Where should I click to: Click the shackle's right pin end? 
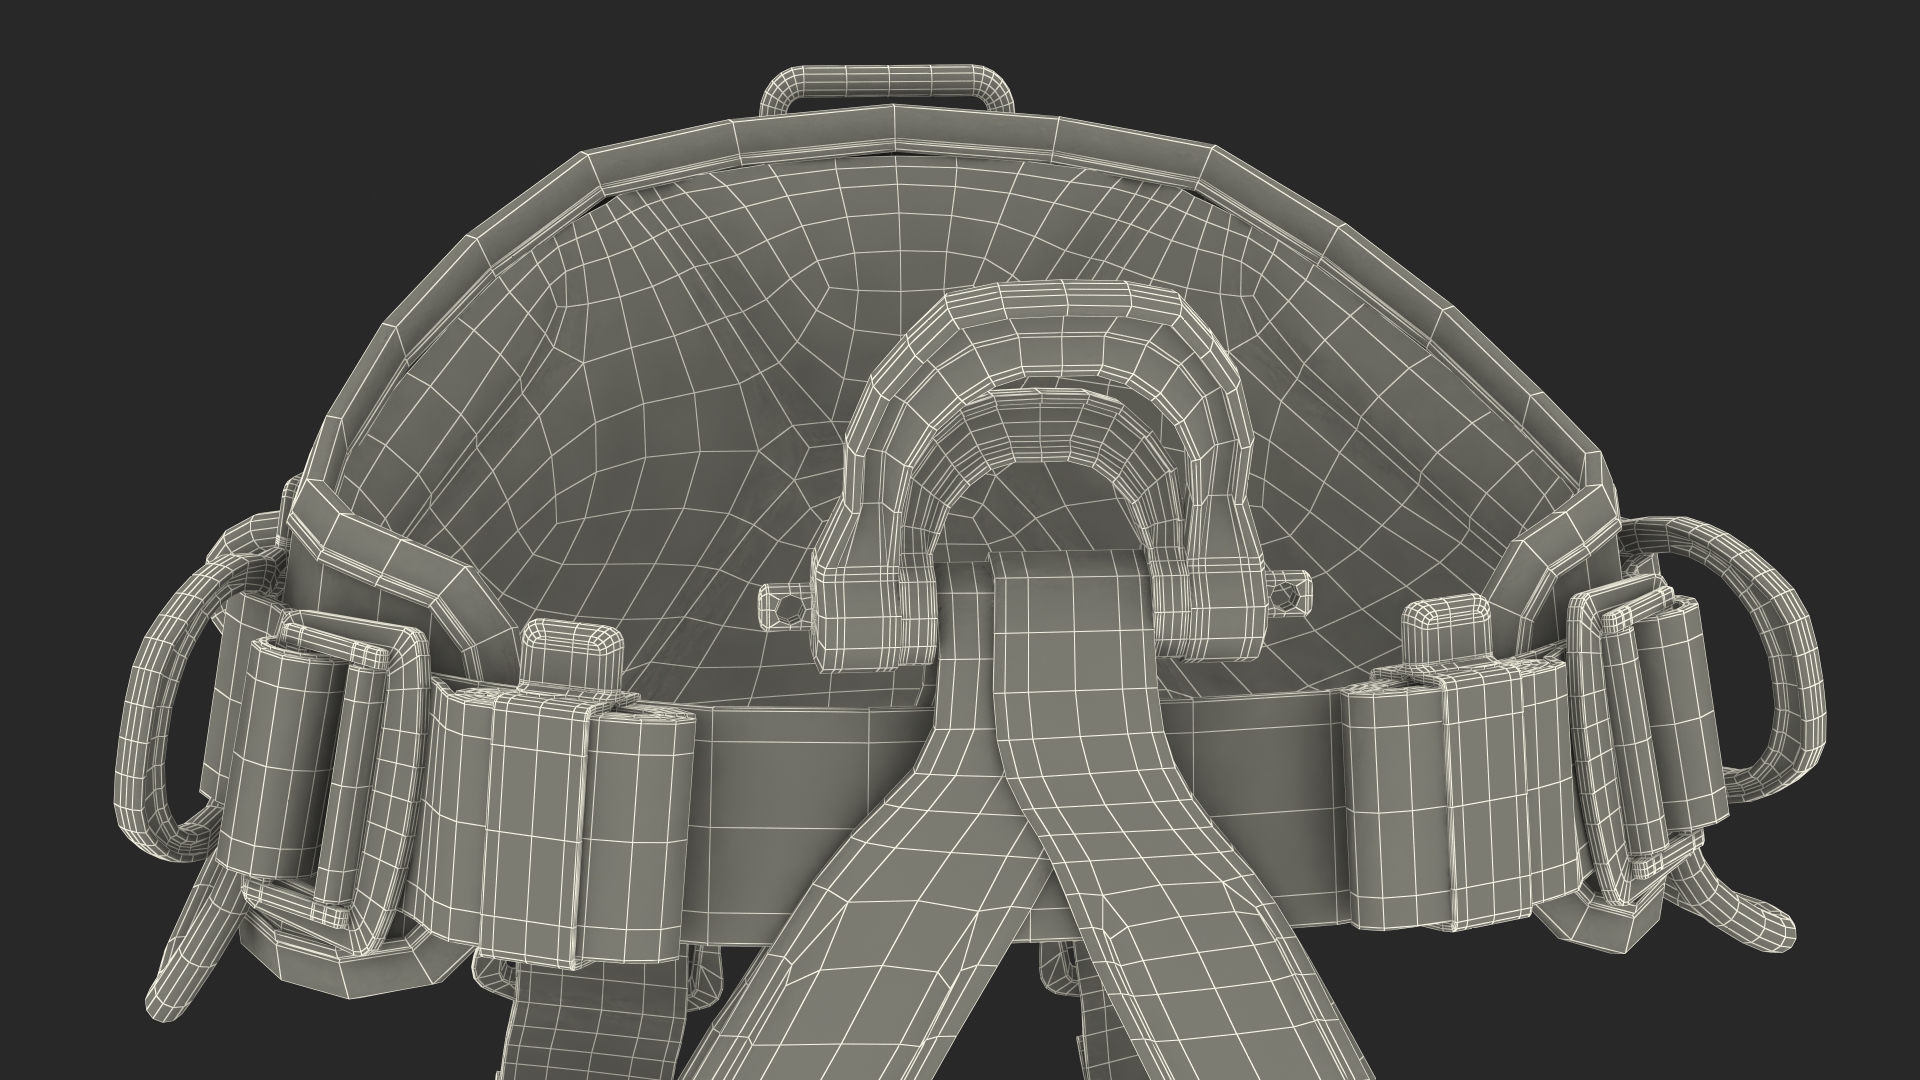1290,594
